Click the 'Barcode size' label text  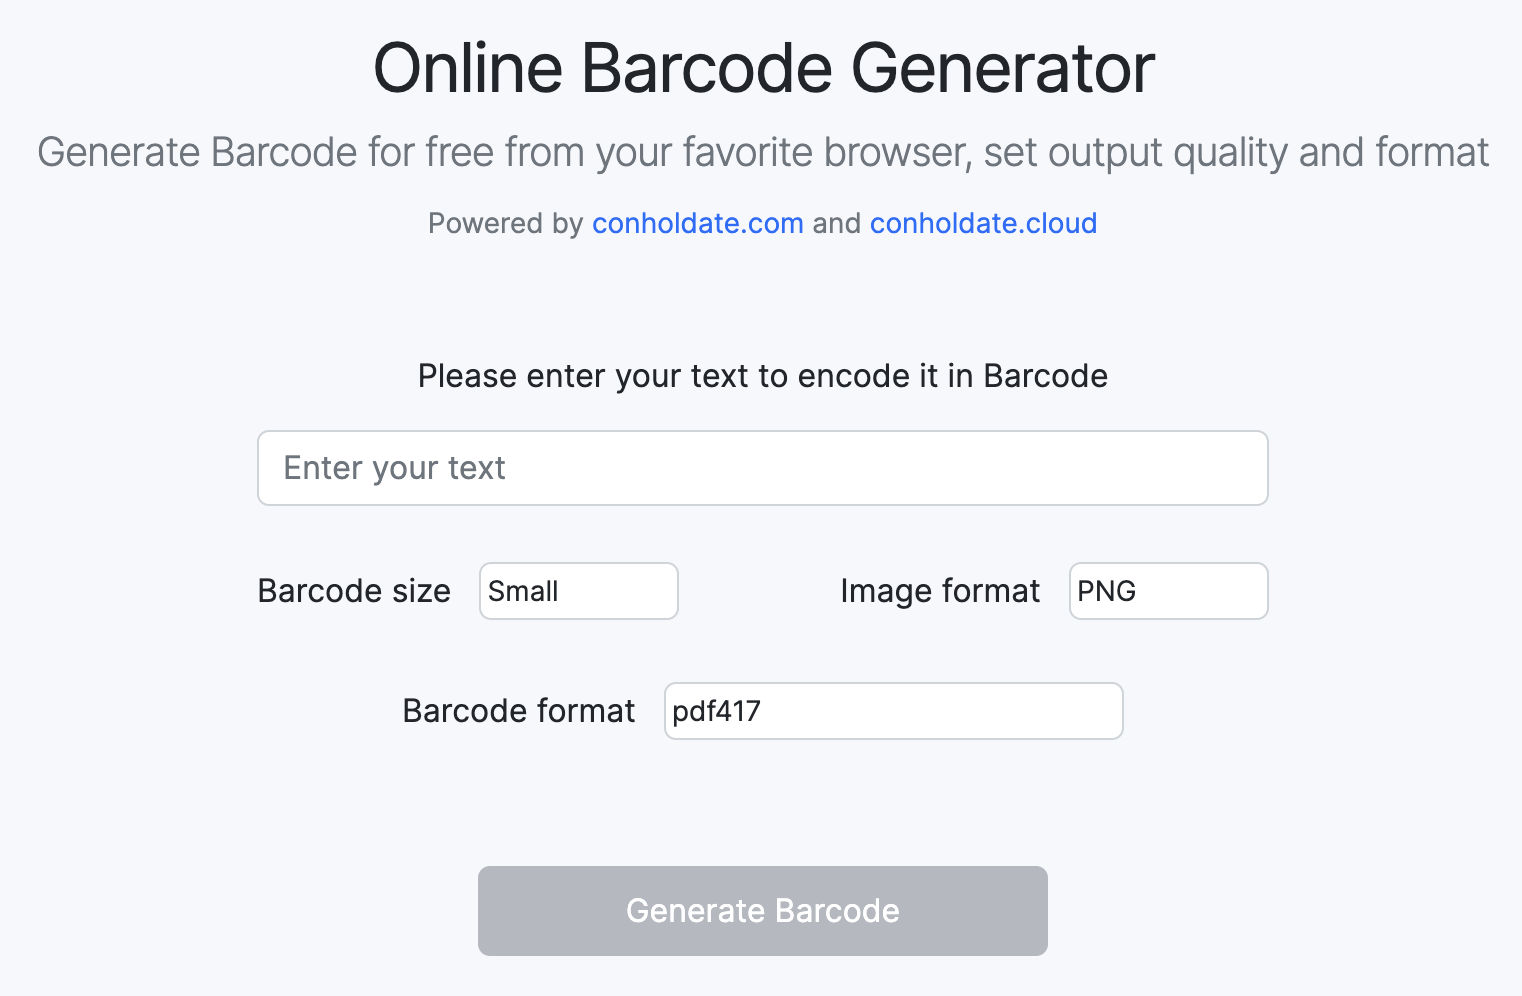click(x=354, y=591)
